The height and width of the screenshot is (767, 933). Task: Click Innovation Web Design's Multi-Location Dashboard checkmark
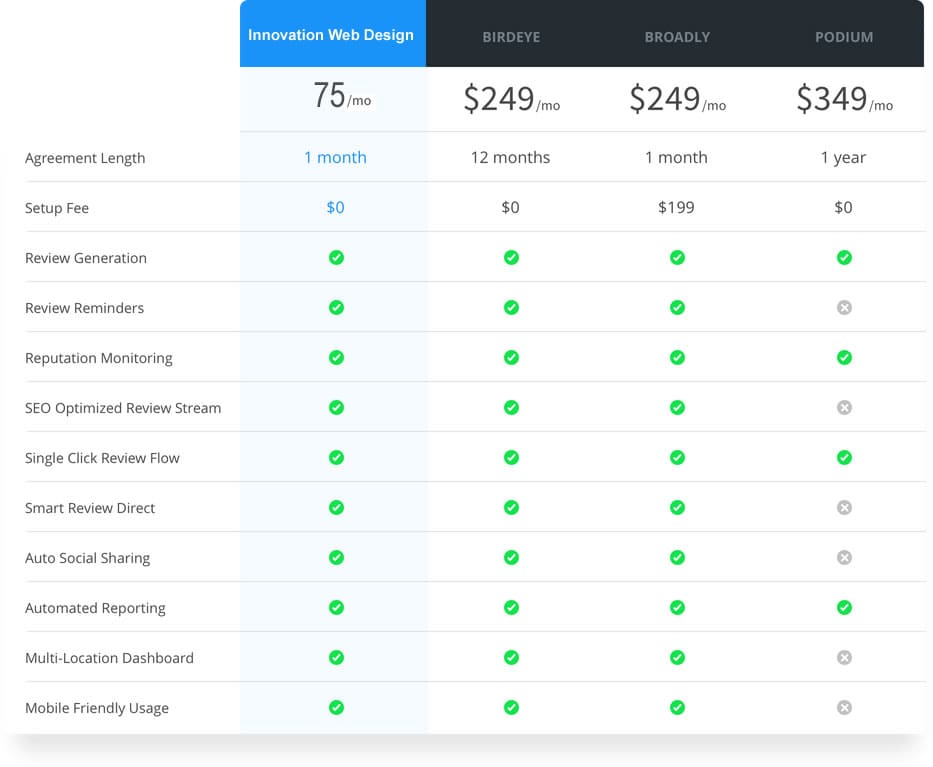click(x=336, y=658)
